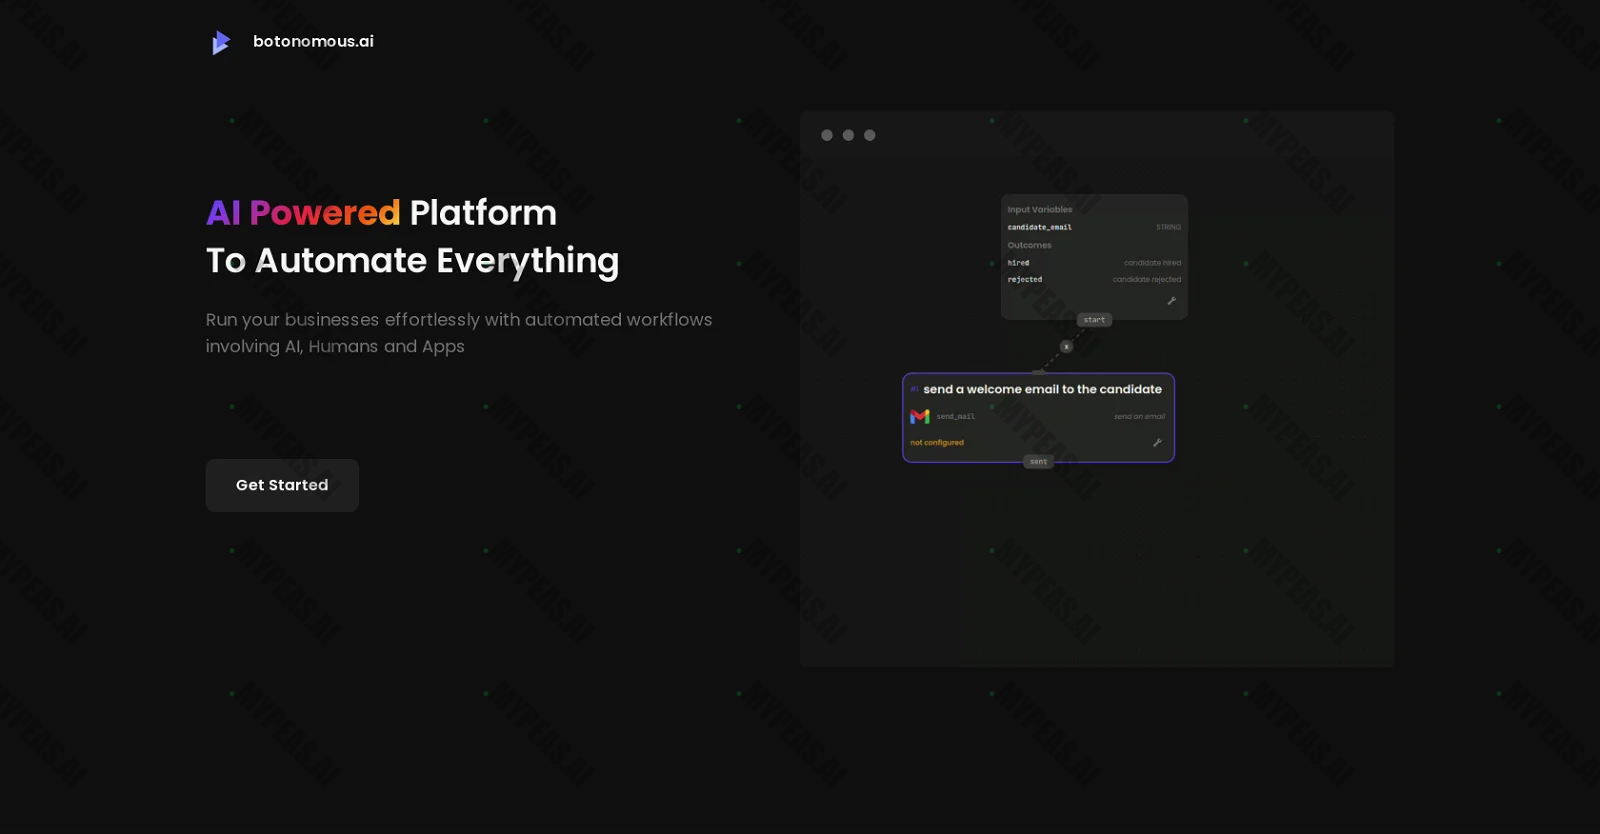This screenshot has height=834, width=1600.
Task: Click the botonomous.ai logo icon
Action: [221, 42]
